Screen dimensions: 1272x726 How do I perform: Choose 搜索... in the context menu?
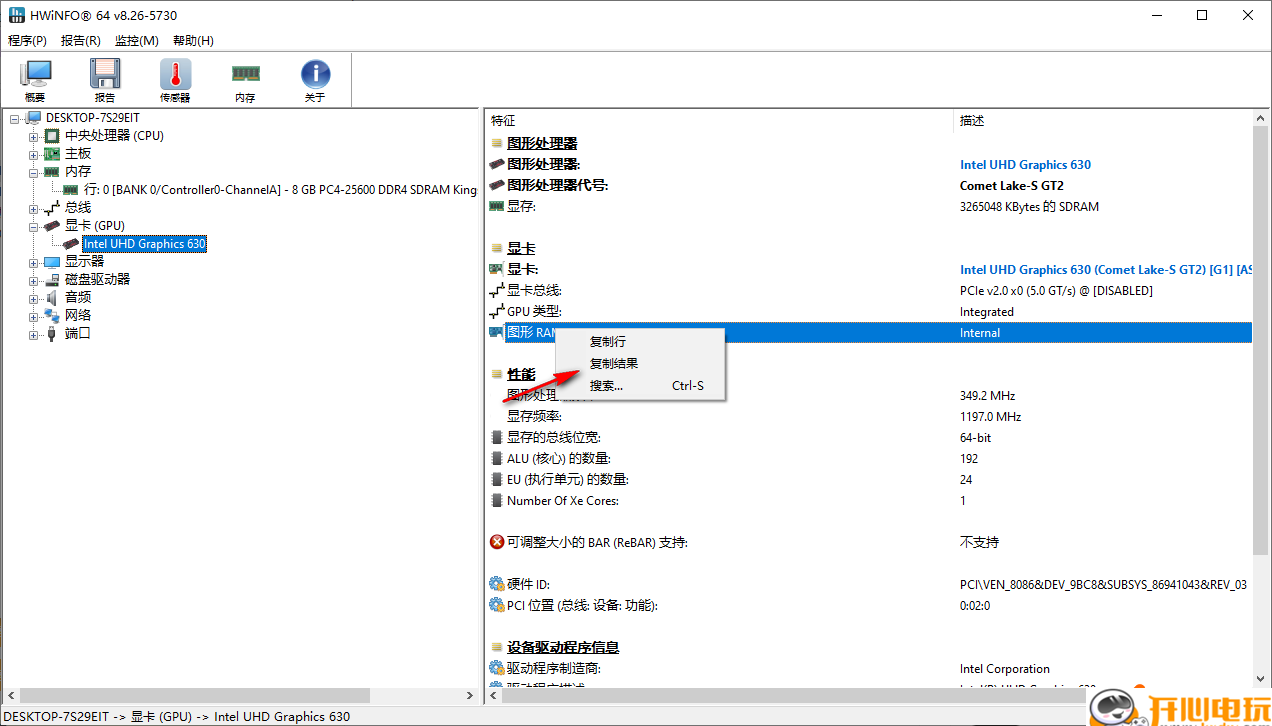[606, 385]
